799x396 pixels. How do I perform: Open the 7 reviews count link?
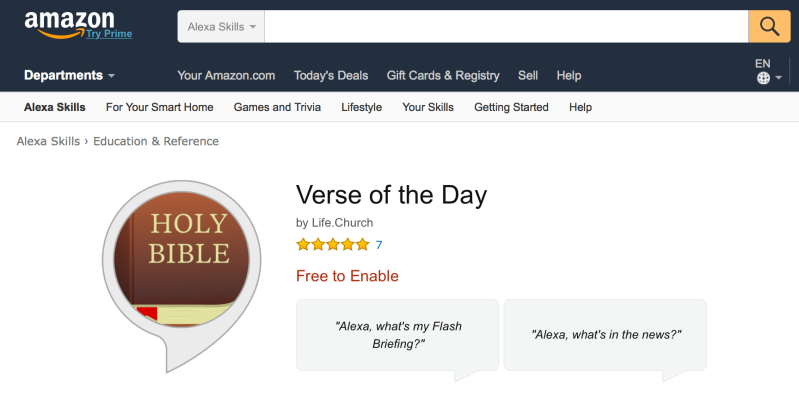coord(379,245)
